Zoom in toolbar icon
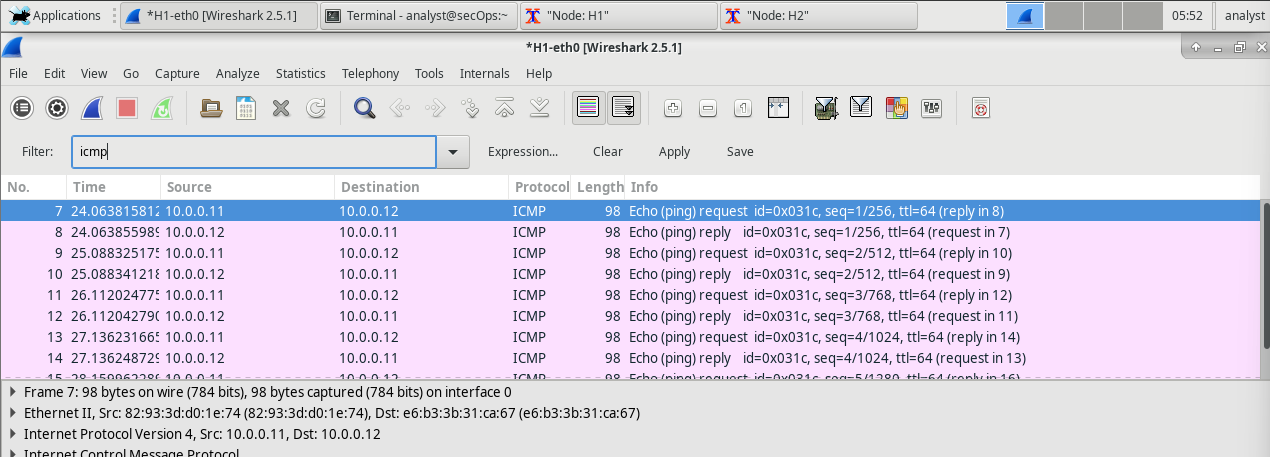Screen dimensions: 1270x457 click(673, 108)
